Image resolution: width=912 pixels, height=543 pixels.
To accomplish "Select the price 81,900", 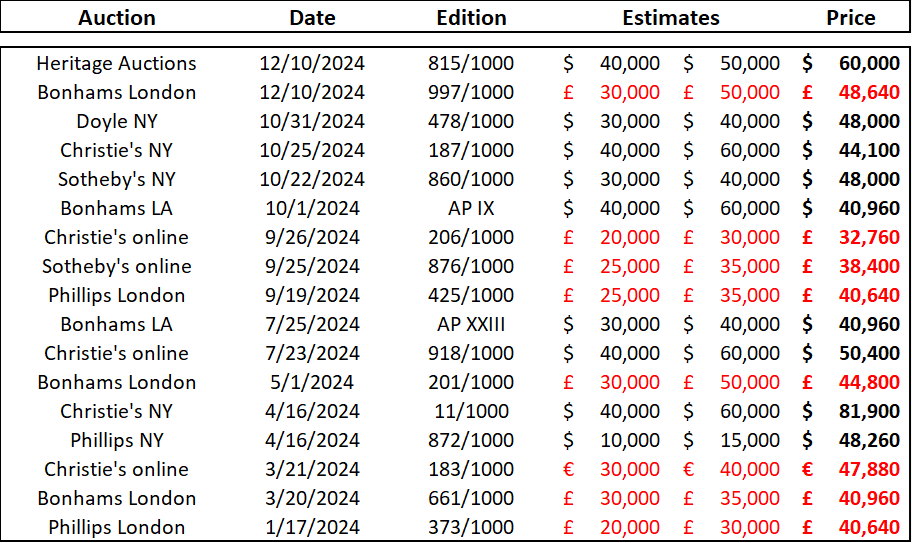I will [x=869, y=411].
